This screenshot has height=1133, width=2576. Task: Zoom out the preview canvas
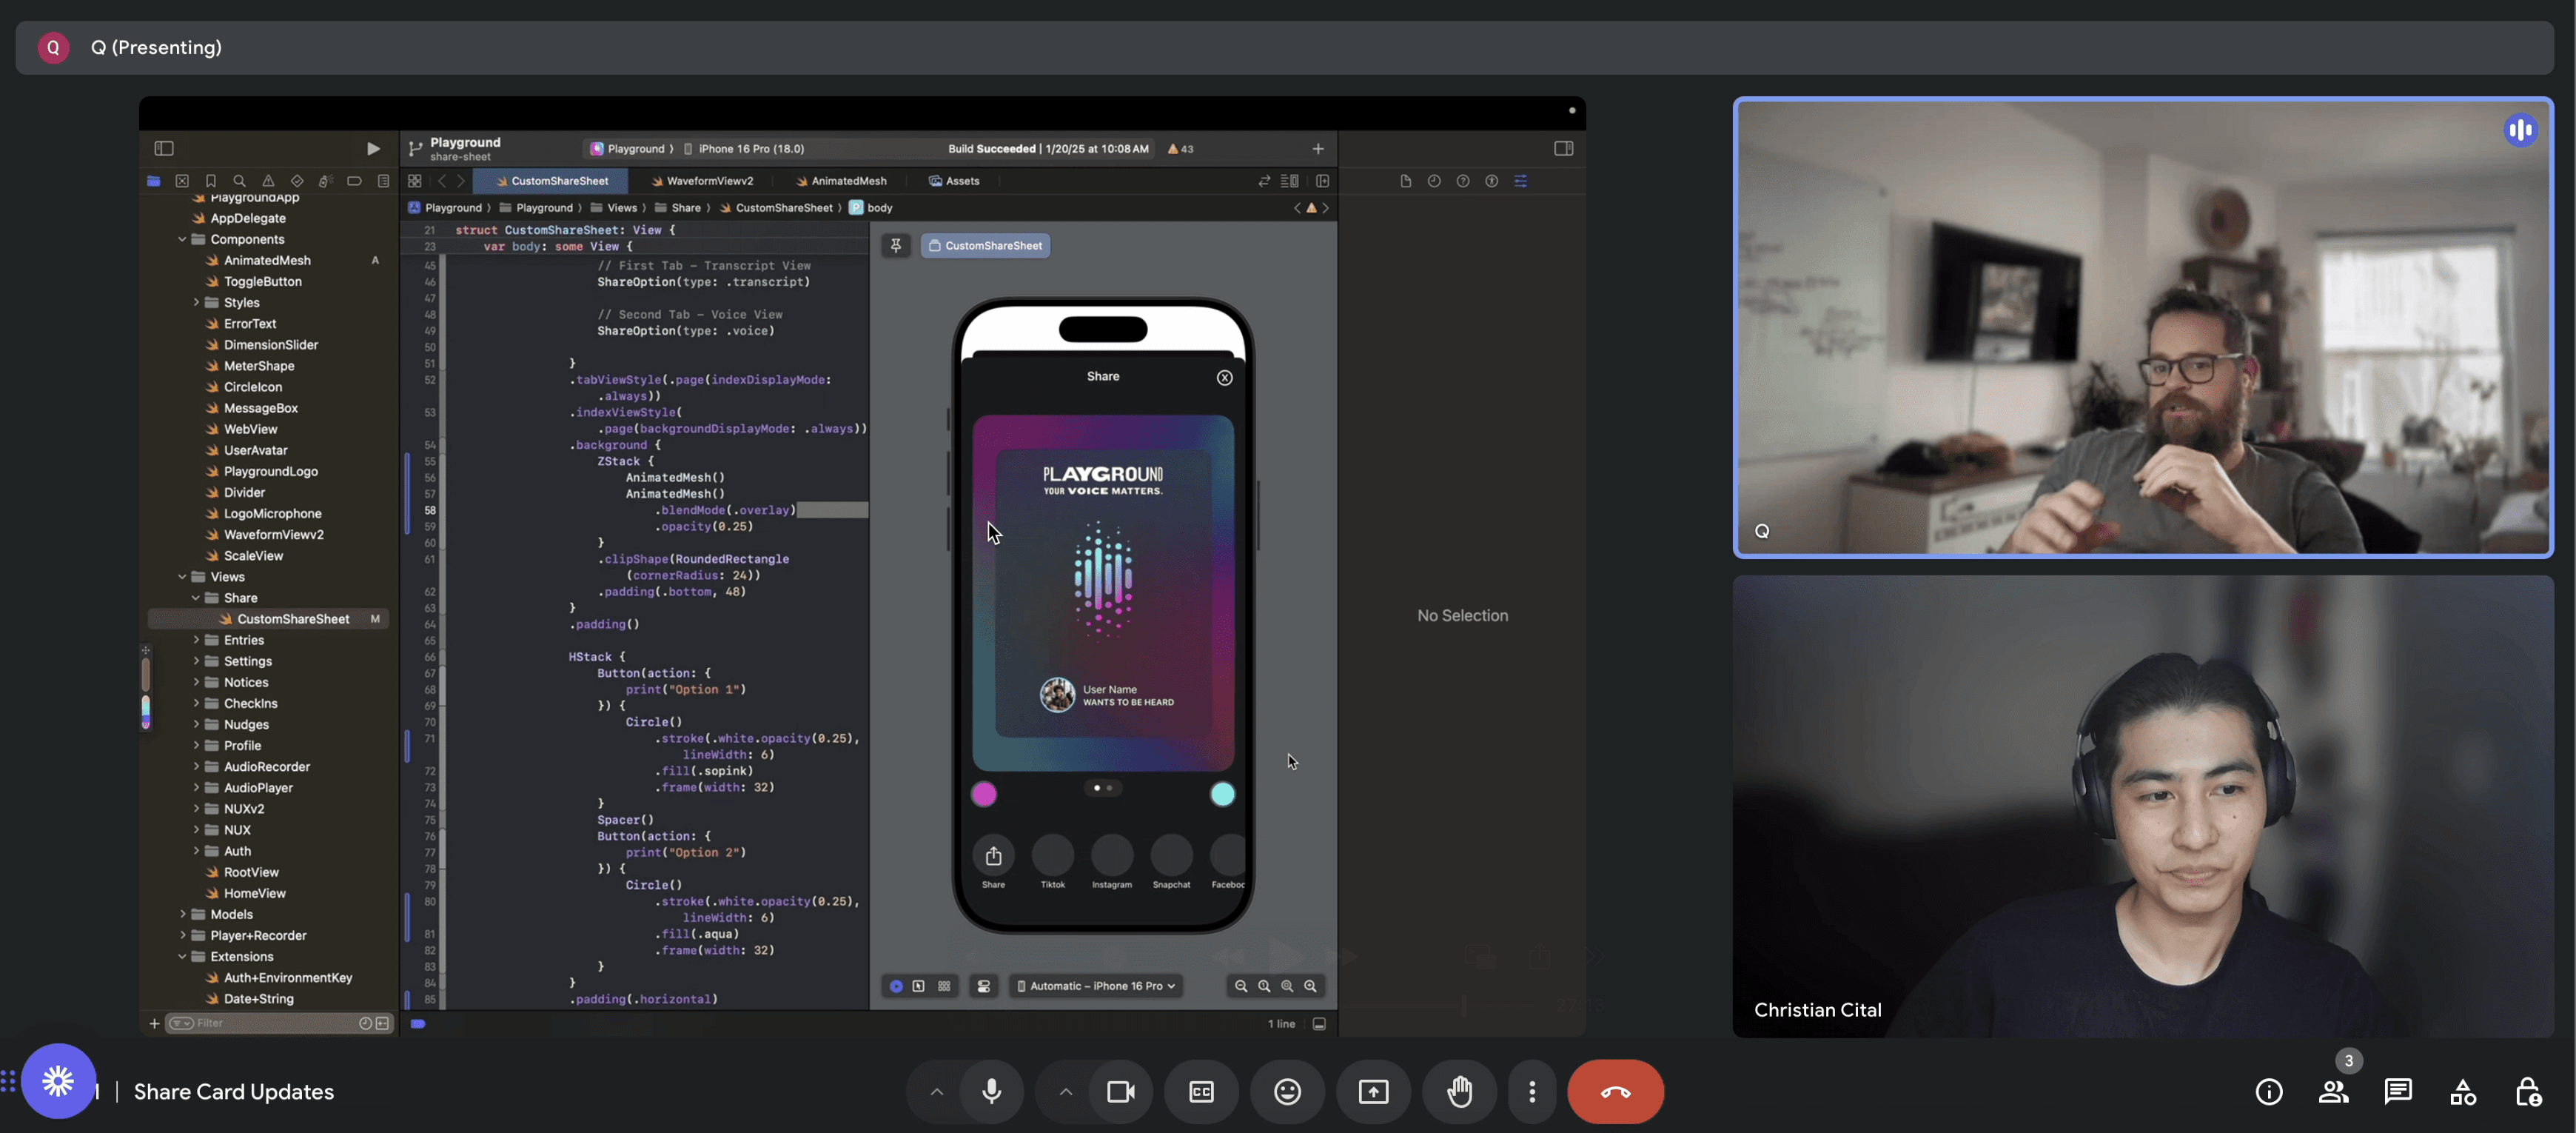(1241, 986)
